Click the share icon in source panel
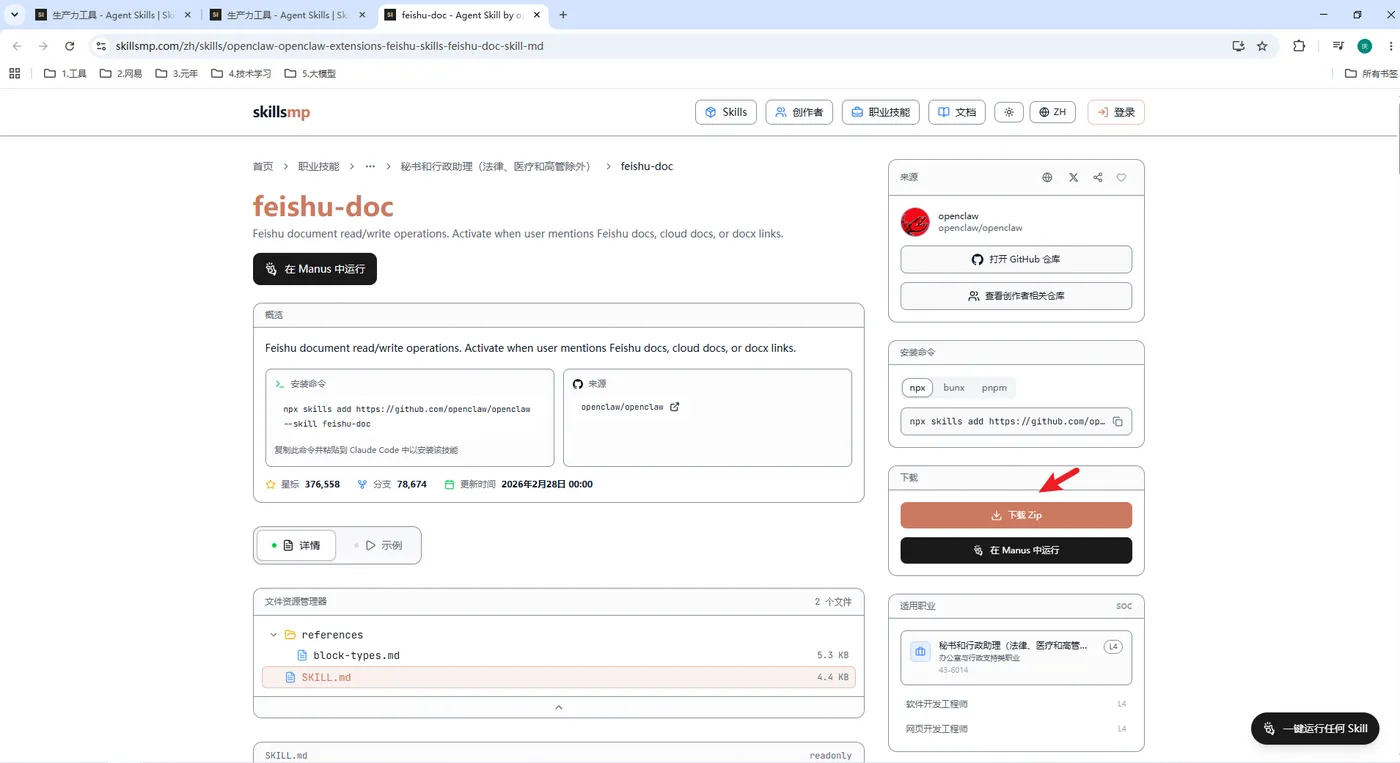This screenshot has width=1400, height=763. click(1098, 177)
